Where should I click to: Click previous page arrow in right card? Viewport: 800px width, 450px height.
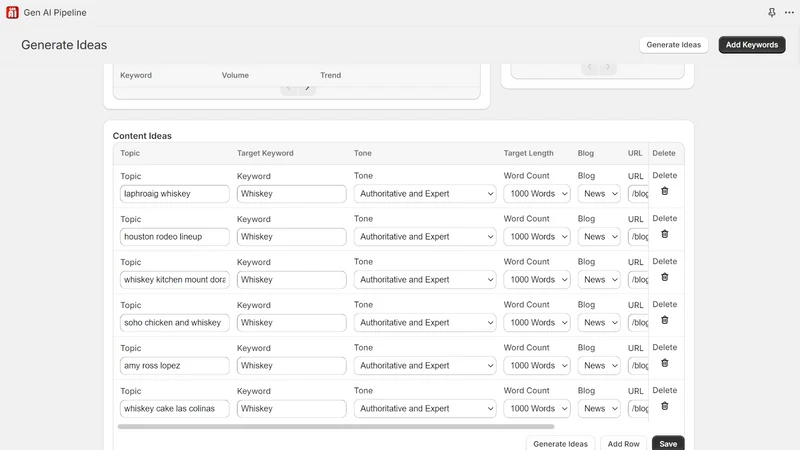coord(590,67)
